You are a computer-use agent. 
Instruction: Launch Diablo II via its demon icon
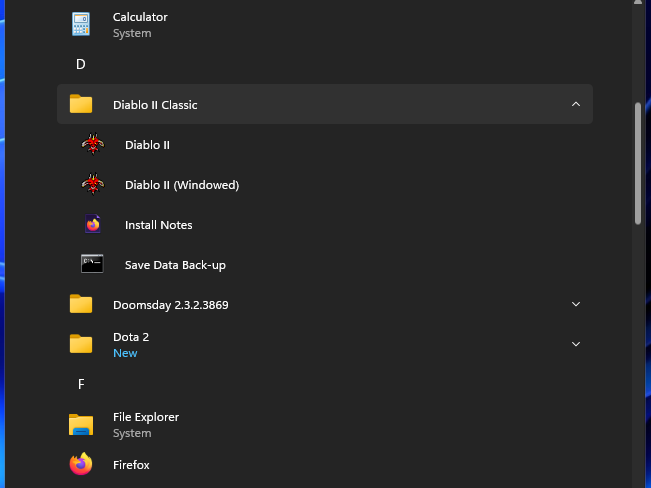click(x=93, y=144)
